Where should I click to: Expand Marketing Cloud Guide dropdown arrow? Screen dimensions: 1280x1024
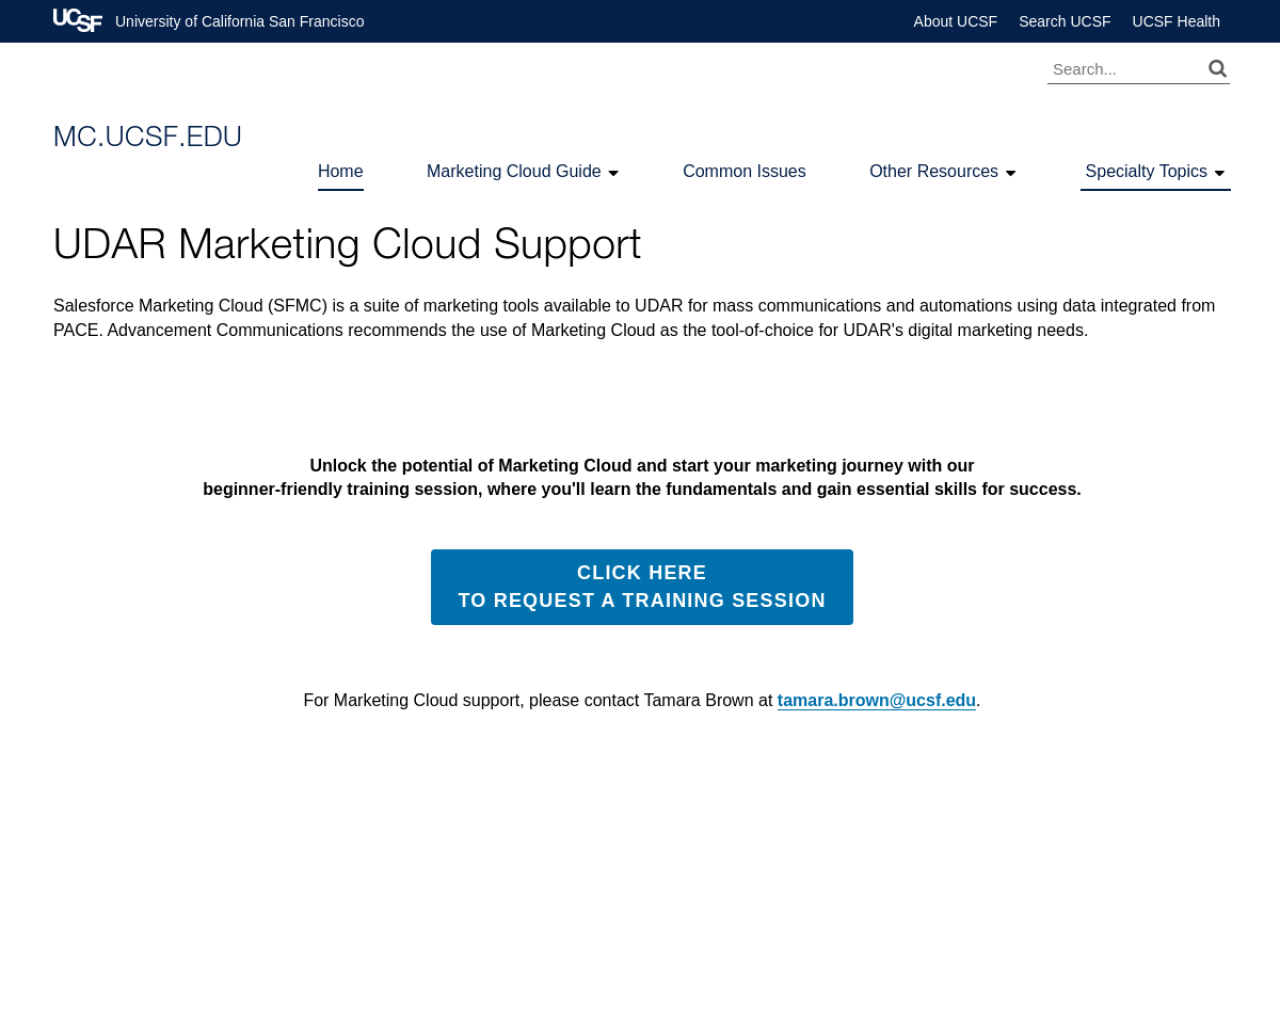click(x=613, y=173)
